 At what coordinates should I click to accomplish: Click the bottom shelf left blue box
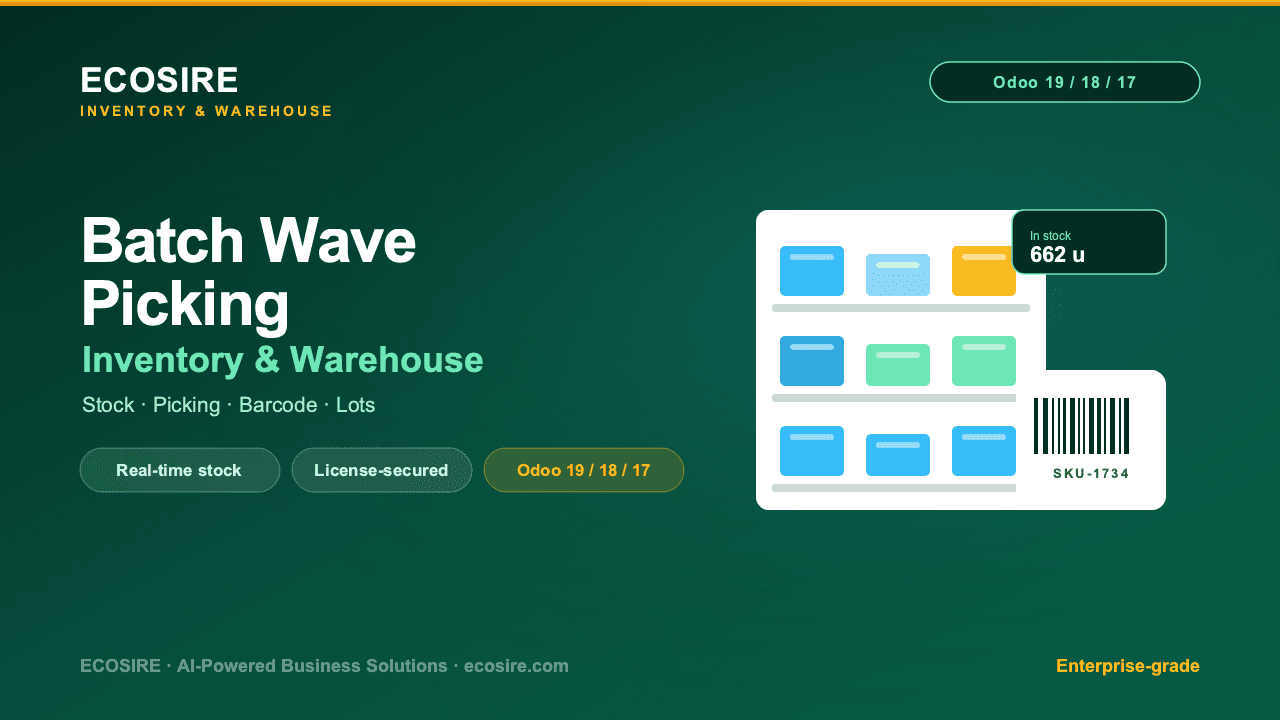coord(812,451)
